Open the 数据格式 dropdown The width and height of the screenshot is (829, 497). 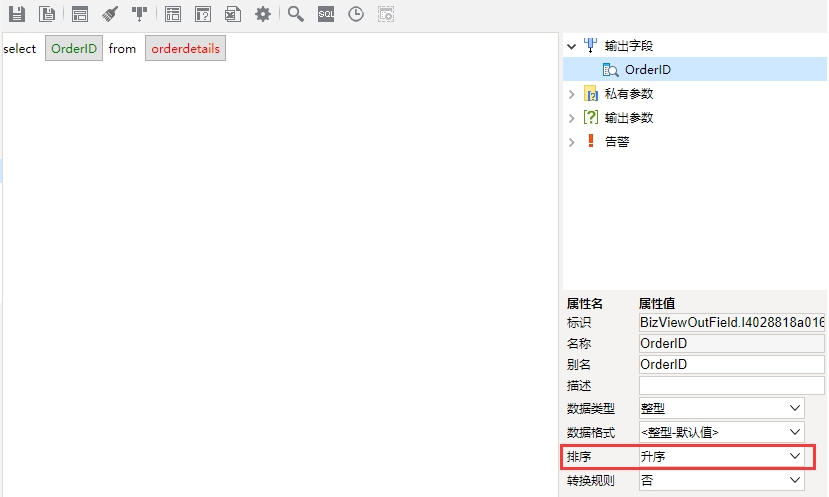pyautogui.click(x=722, y=432)
